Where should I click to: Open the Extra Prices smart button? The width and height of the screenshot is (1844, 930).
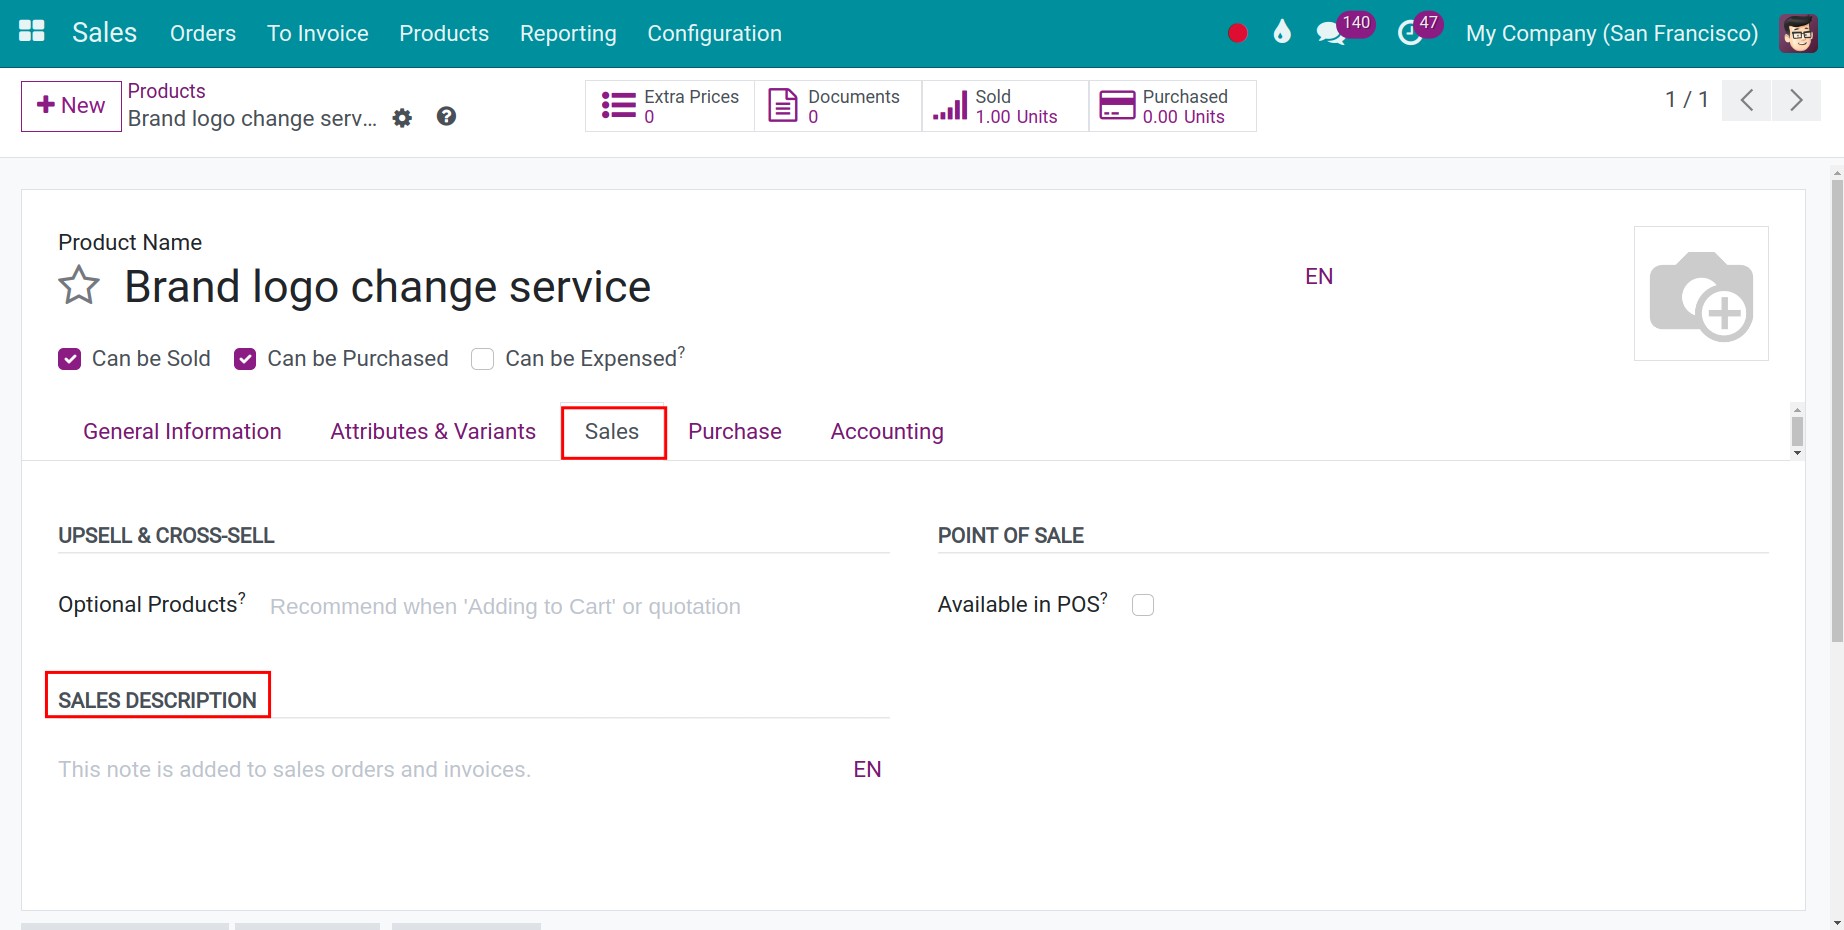[x=670, y=105]
